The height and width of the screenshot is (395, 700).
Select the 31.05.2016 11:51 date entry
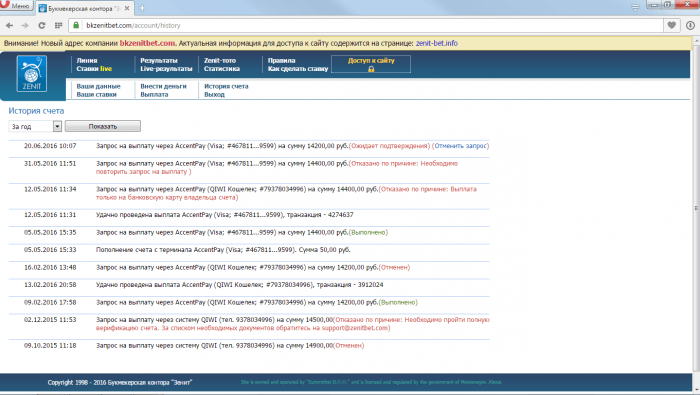[50, 163]
